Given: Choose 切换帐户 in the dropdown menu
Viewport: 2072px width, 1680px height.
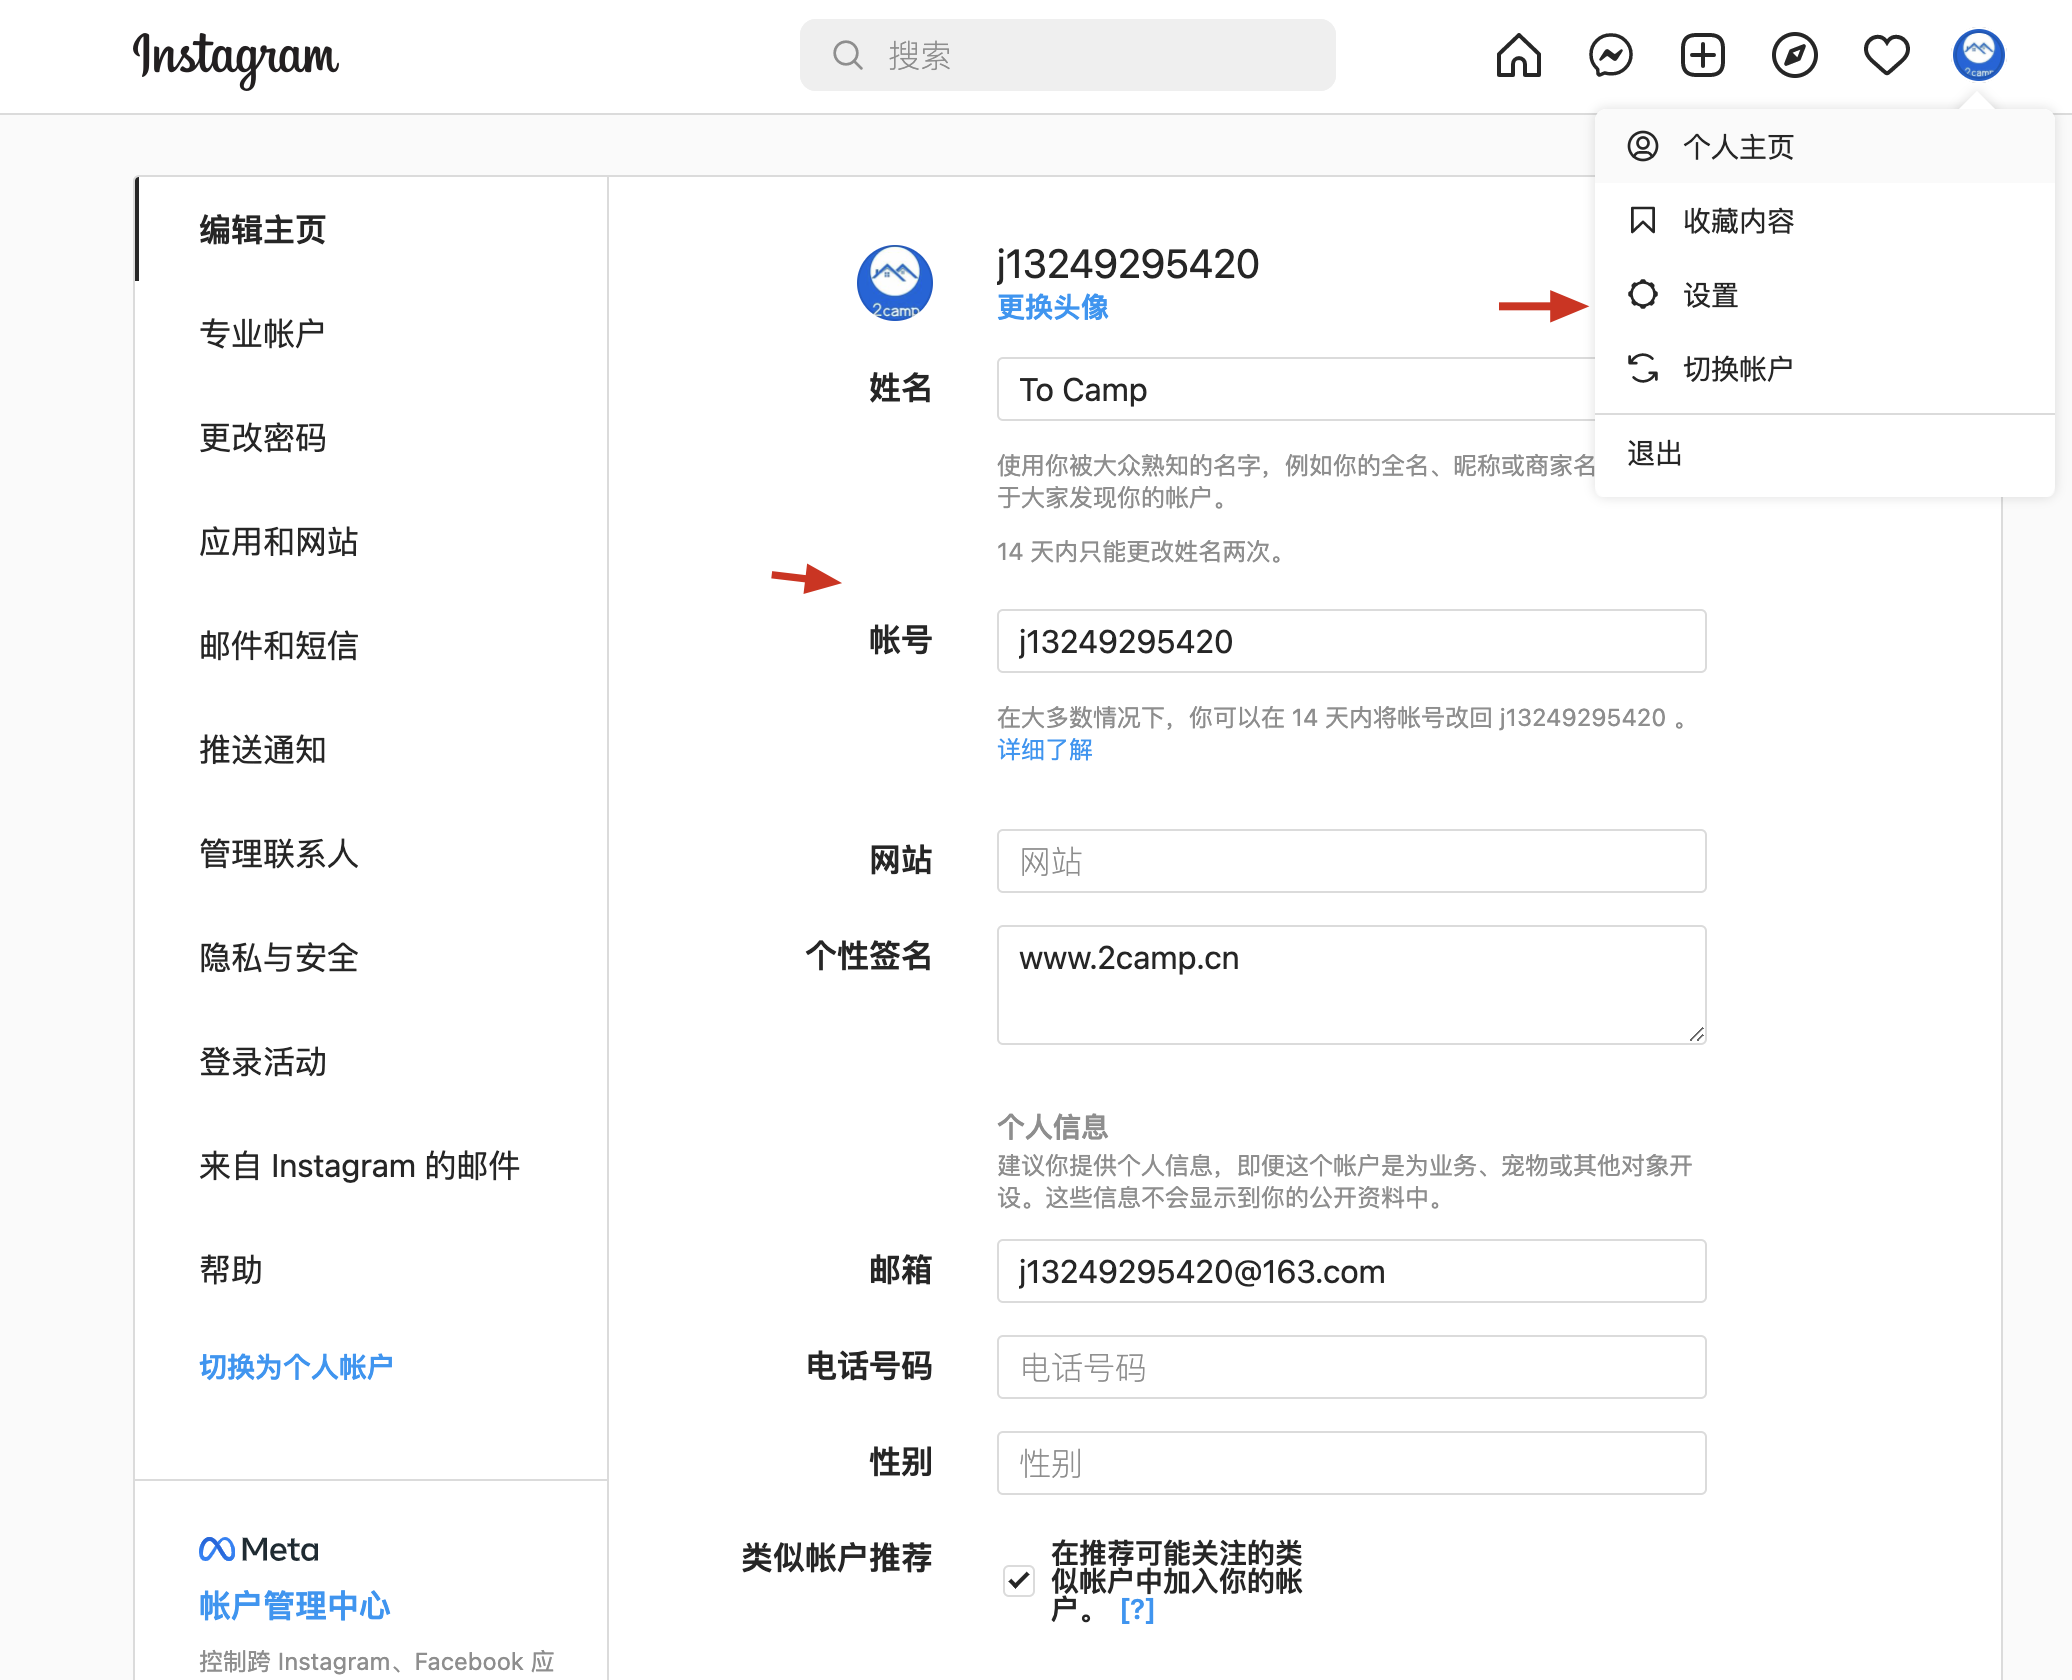Looking at the screenshot, I should pyautogui.click(x=1738, y=370).
